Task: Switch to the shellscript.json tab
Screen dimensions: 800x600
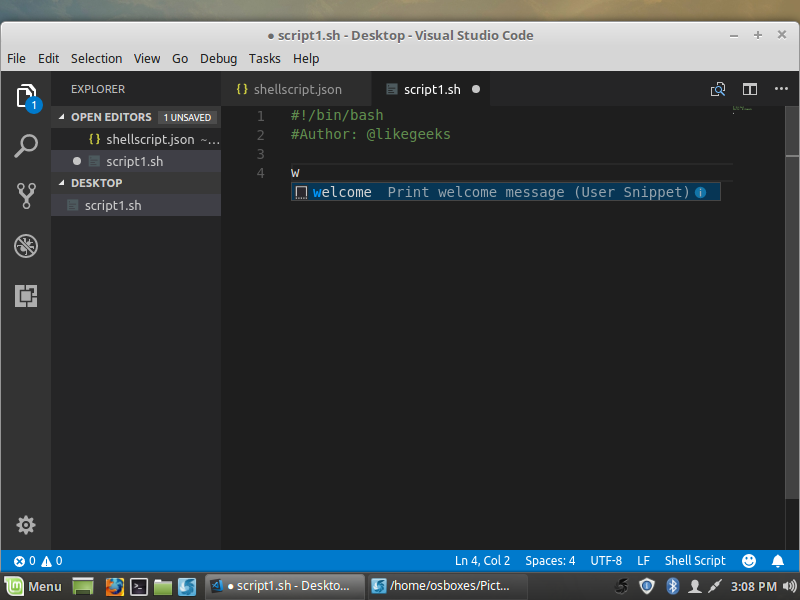Action: click(x=289, y=89)
